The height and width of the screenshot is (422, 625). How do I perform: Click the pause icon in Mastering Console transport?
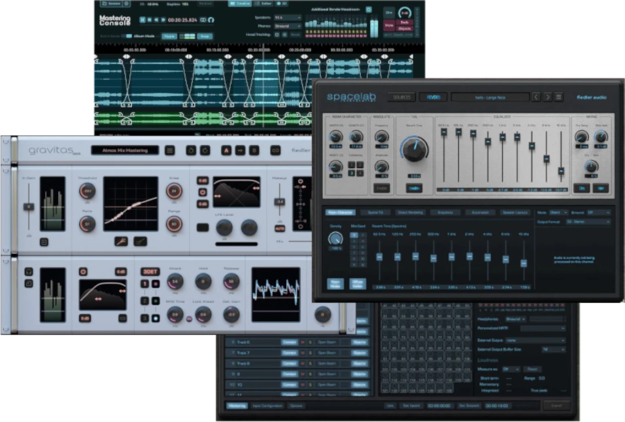143,20
